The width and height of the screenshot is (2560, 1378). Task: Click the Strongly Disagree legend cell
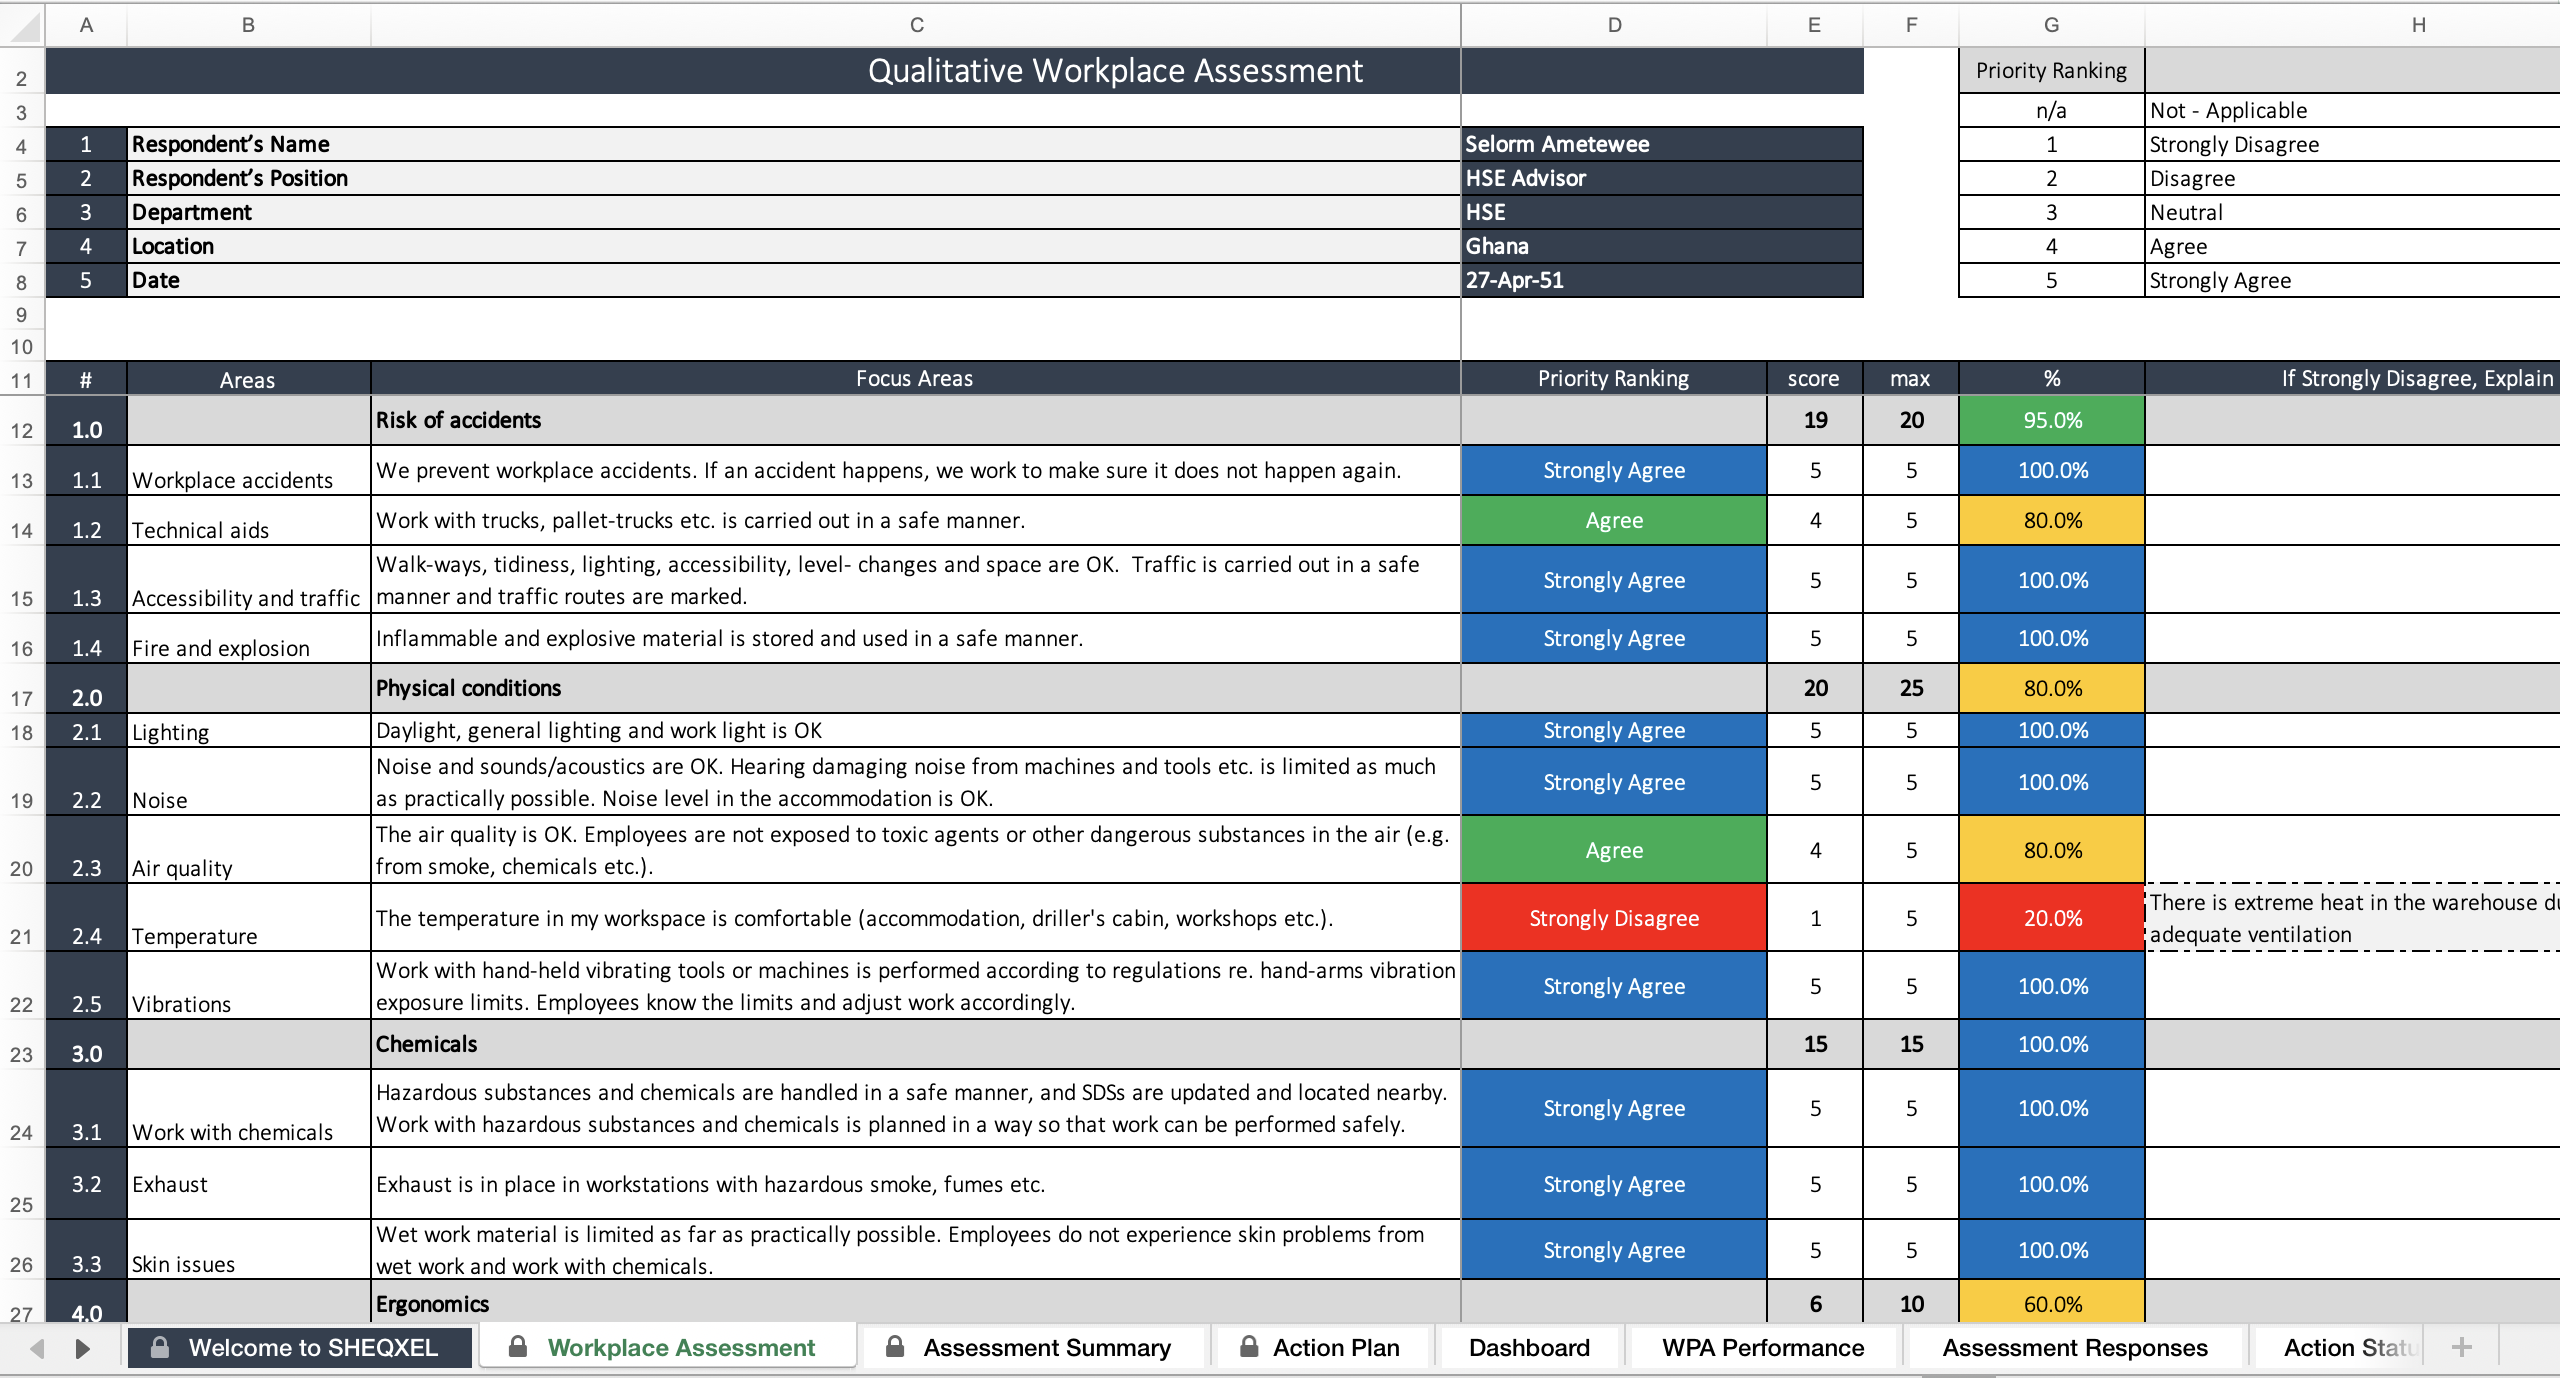(x=2353, y=144)
